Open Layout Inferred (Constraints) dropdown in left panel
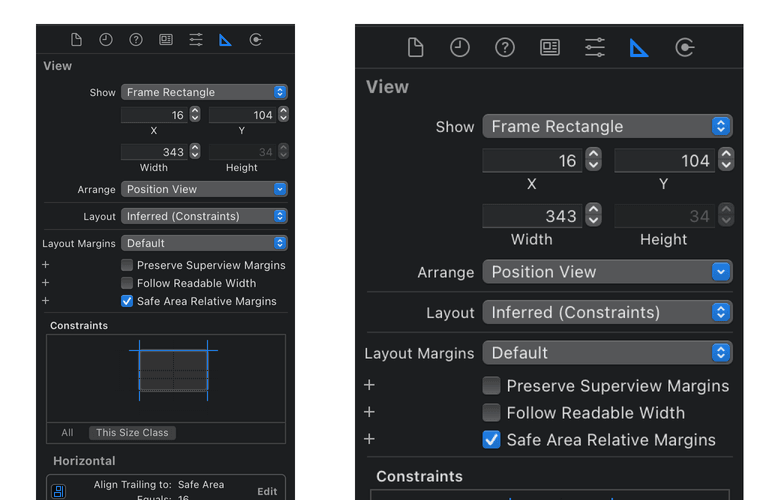This screenshot has height=500, width=780. [x=204, y=216]
